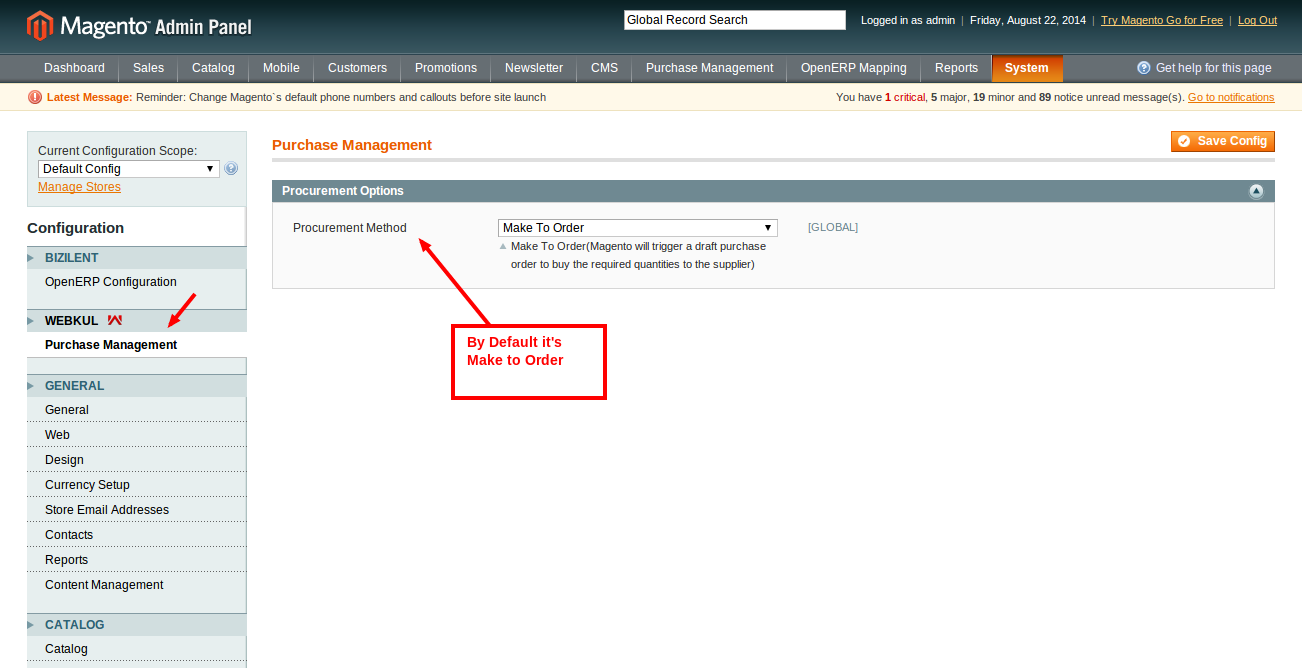Click the Global Record Search field
The image size is (1302, 668).
(x=734, y=20)
